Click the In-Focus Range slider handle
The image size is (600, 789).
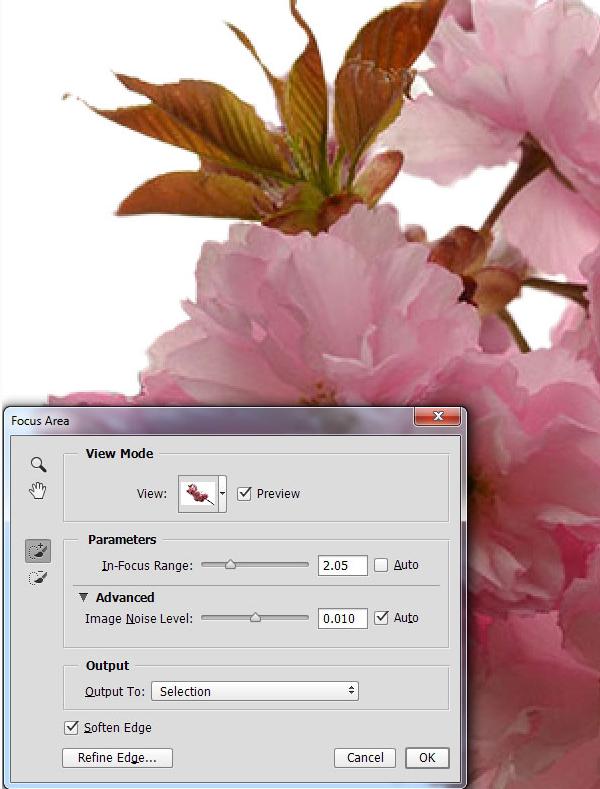[x=230, y=565]
